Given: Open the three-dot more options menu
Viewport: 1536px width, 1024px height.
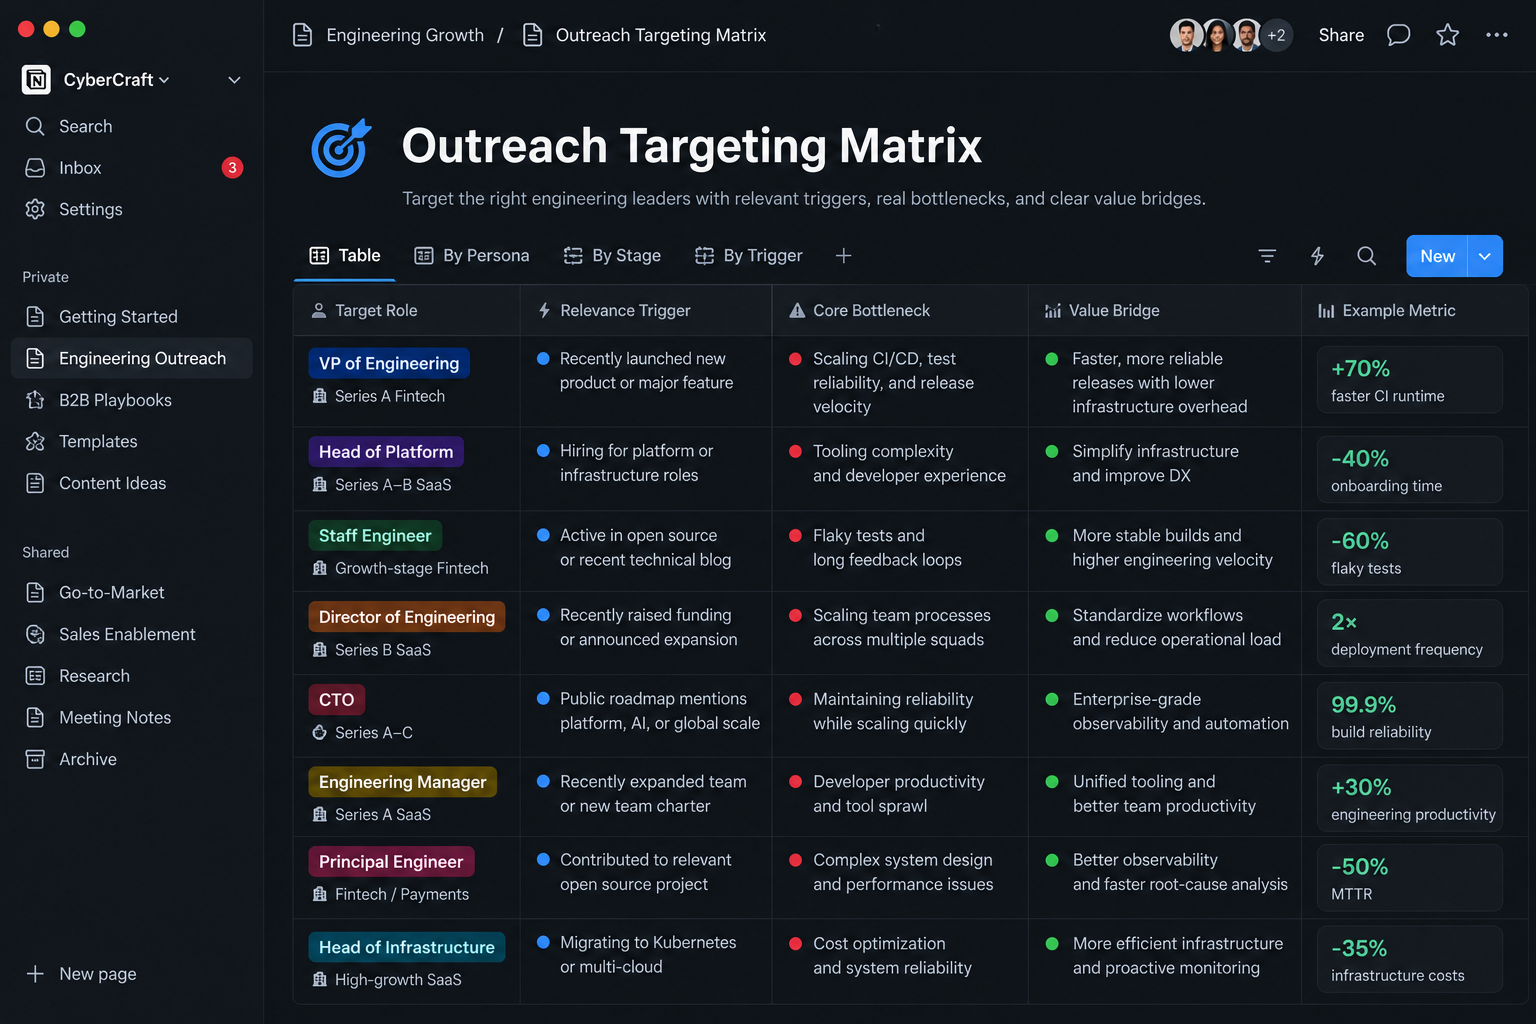Looking at the screenshot, I should [x=1497, y=35].
